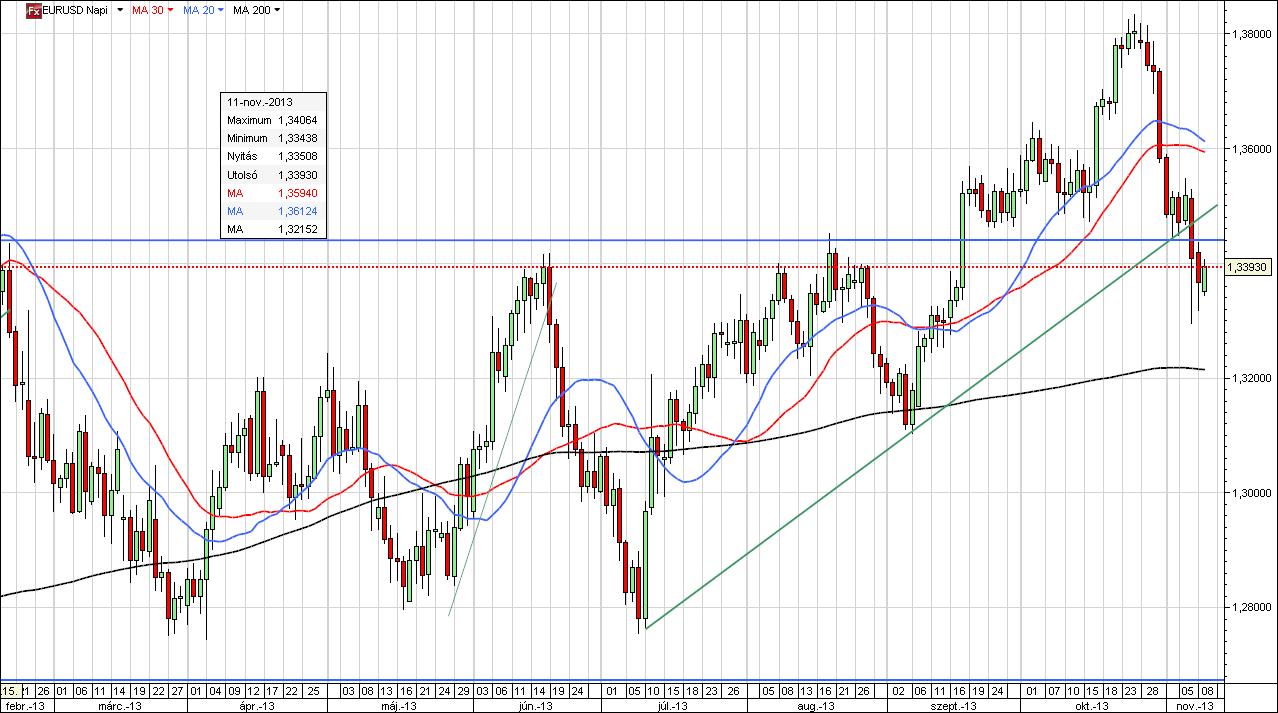Click the jún.-13 month label
Viewport: 1278px width, 713px height.
click(x=536, y=706)
